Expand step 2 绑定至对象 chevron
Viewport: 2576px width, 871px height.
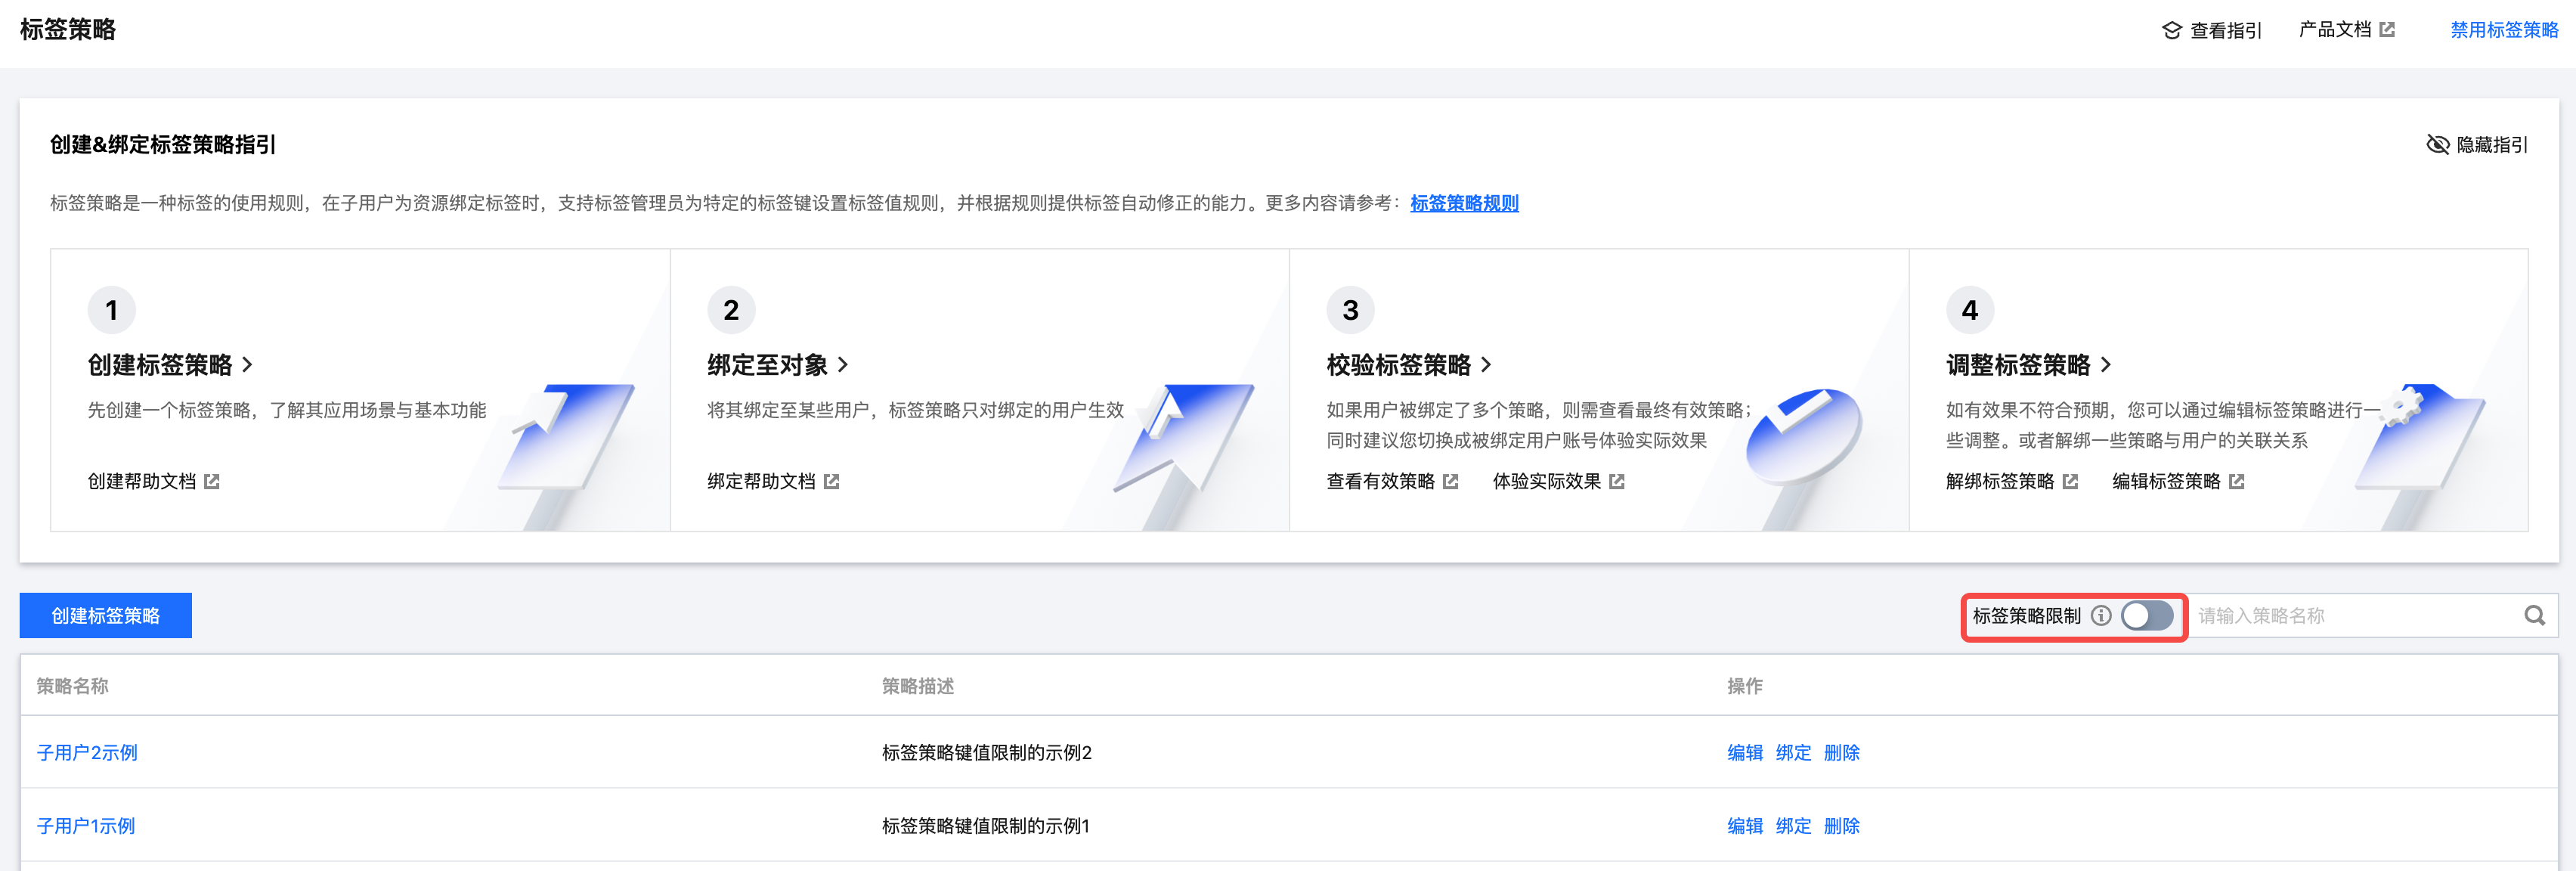click(843, 365)
